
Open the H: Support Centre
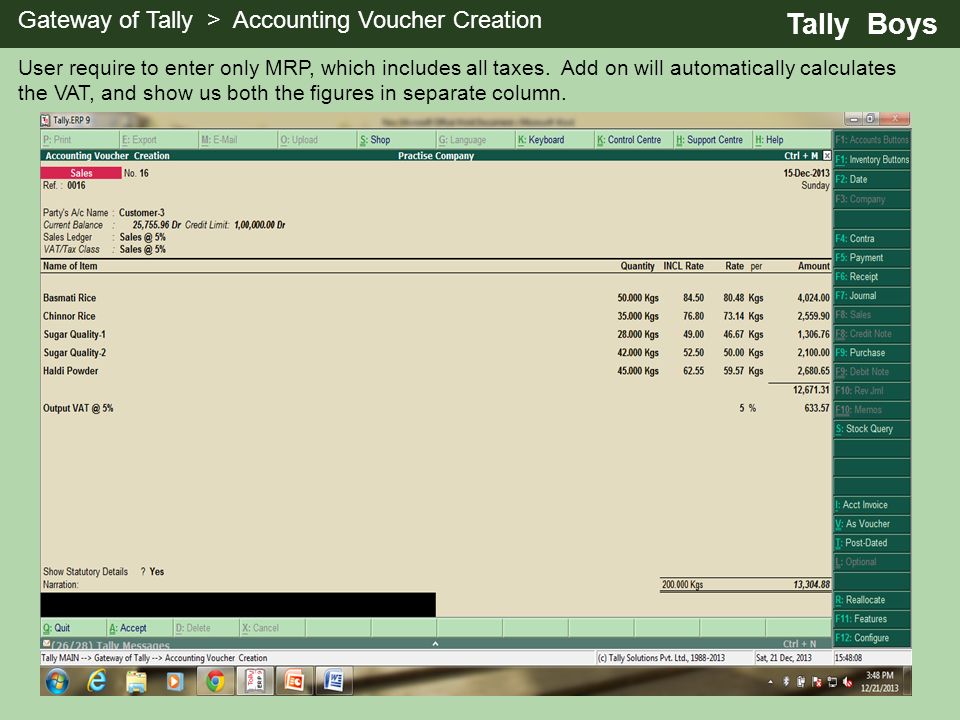click(712, 140)
